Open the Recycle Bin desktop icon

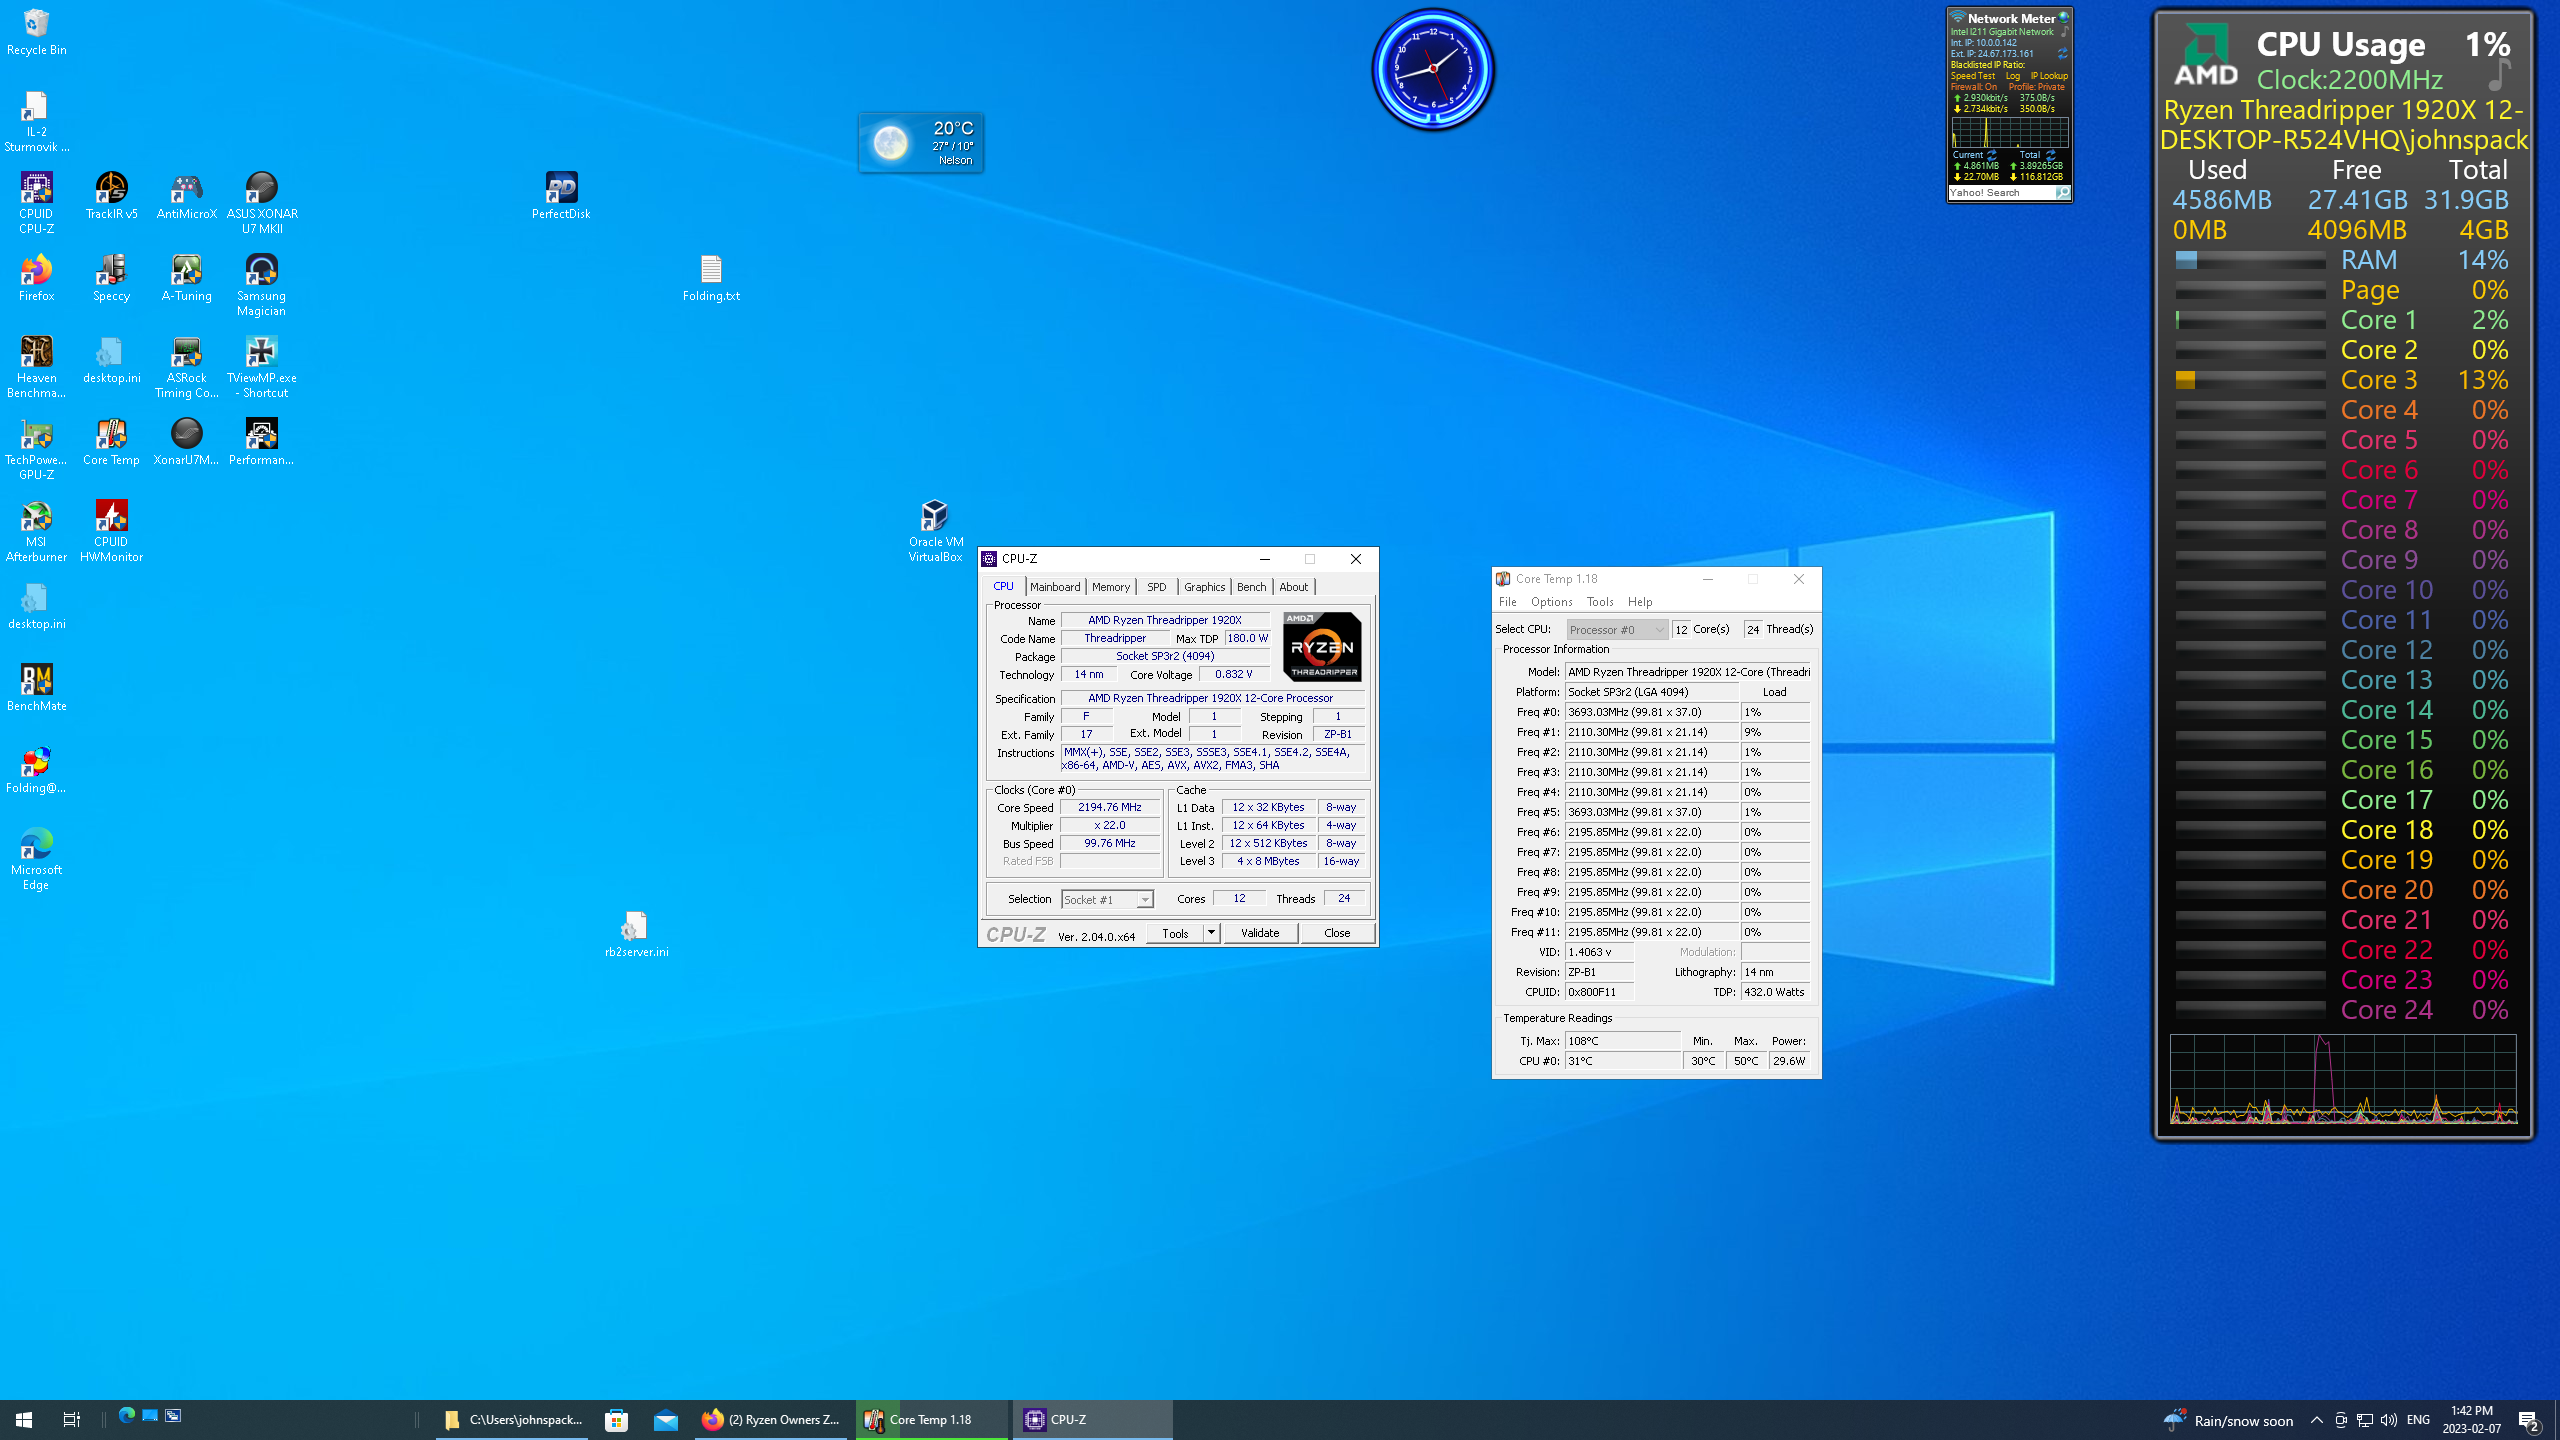pos(36,32)
